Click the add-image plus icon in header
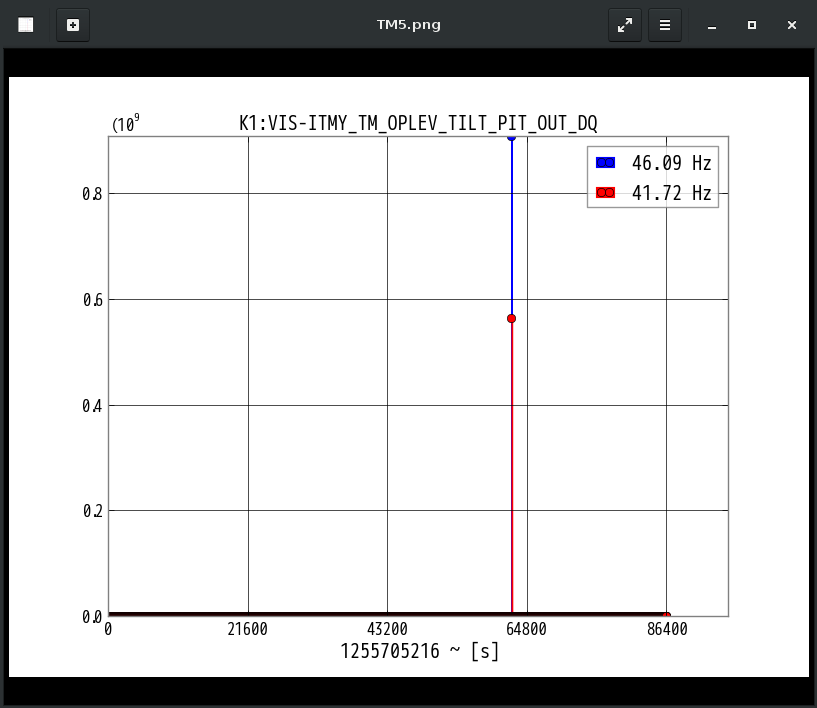This screenshot has width=817, height=708. [x=73, y=25]
